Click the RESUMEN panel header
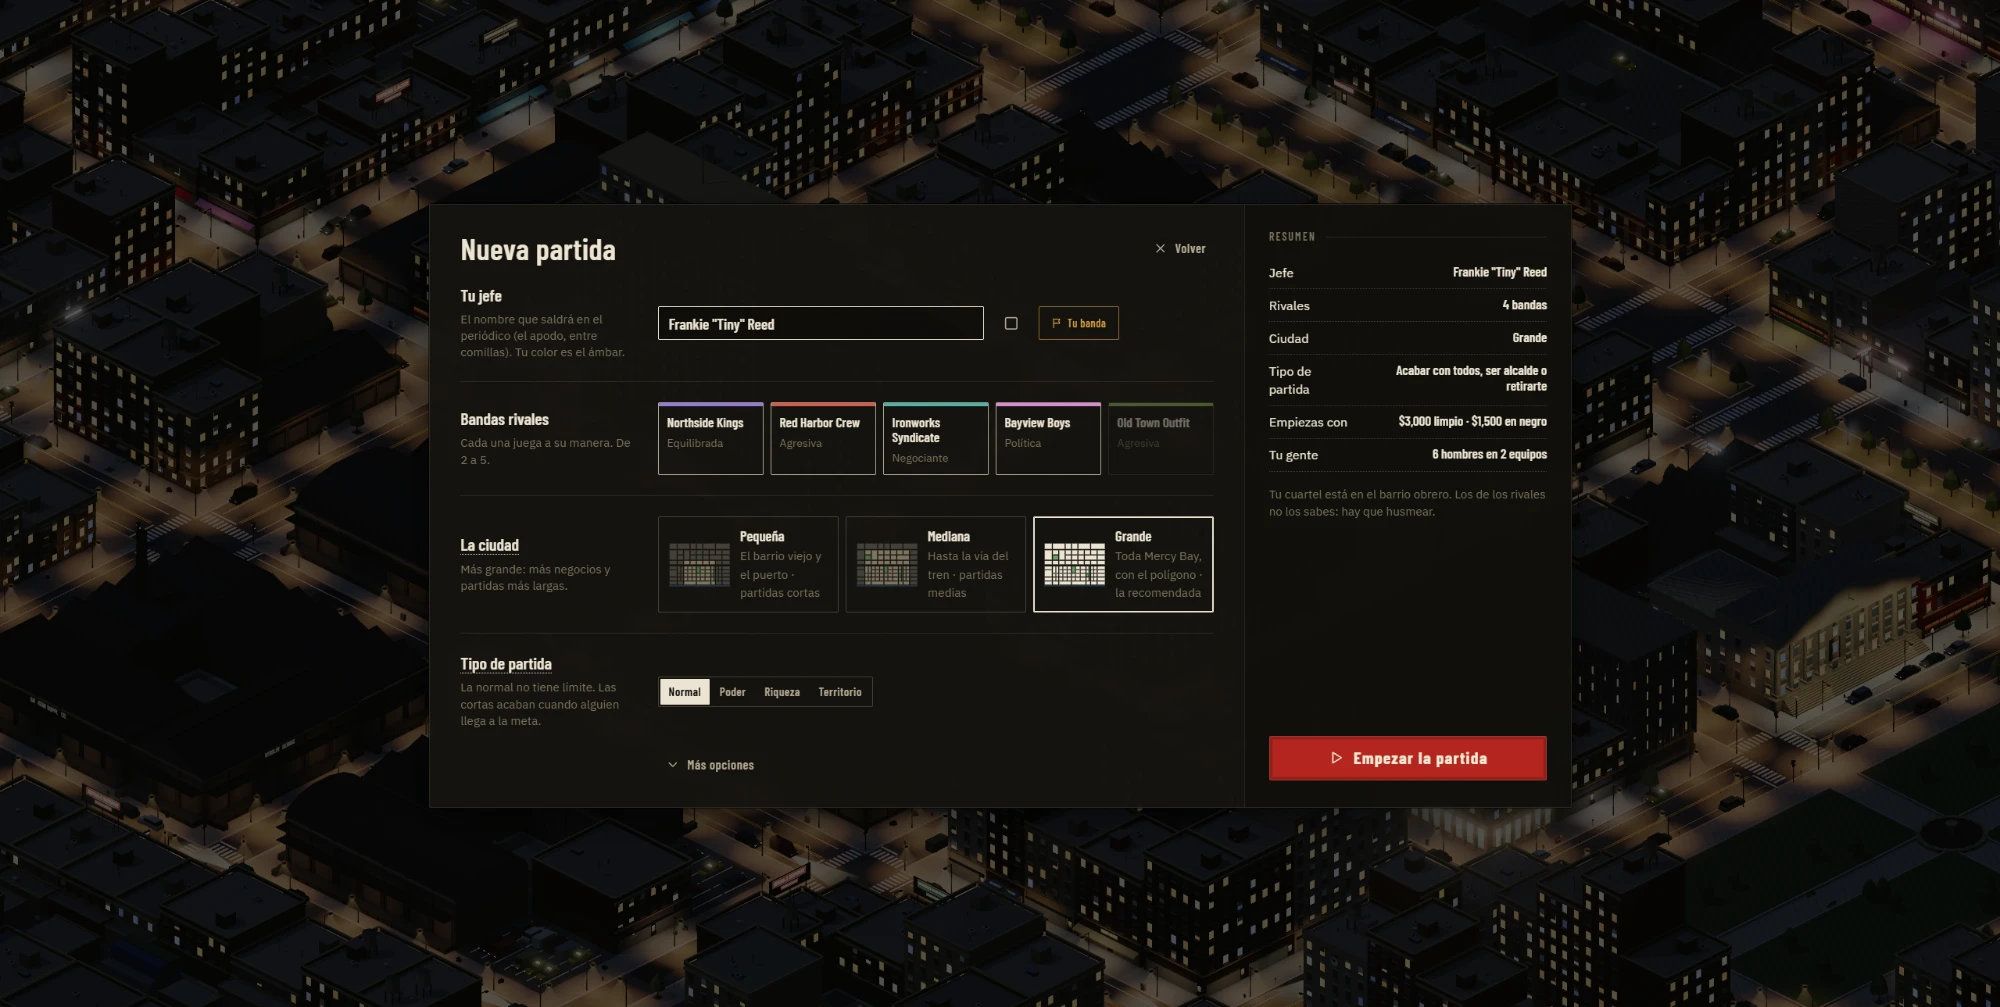Screen dimensions: 2000x1007 pyautogui.click(x=1292, y=237)
